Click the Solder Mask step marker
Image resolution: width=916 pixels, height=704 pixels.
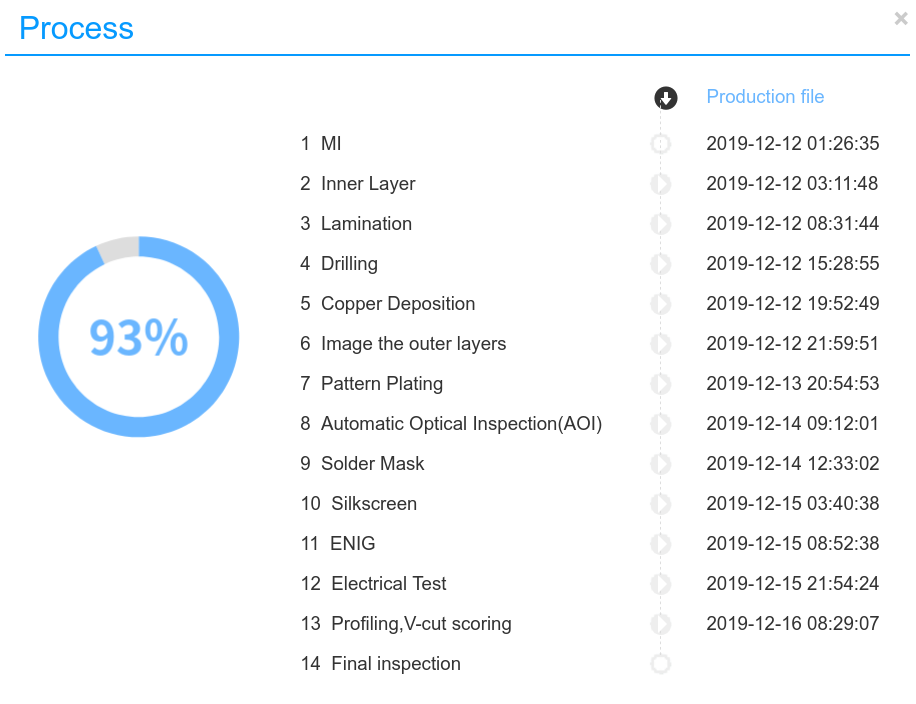pyautogui.click(x=661, y=464)
